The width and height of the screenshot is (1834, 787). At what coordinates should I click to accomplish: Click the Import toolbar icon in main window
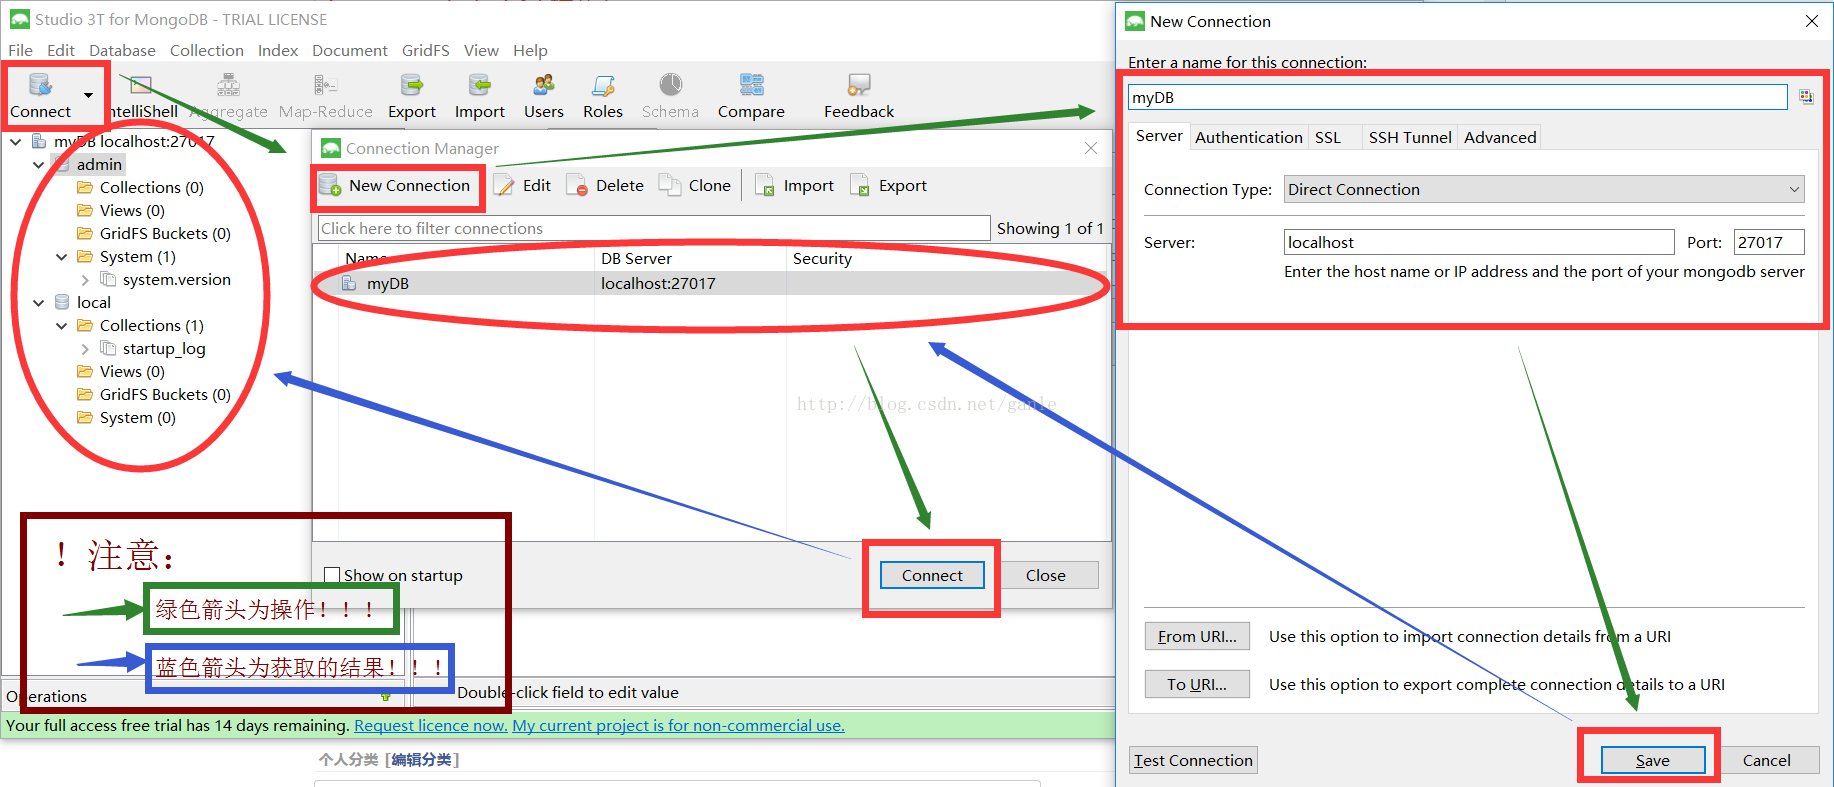coord(480,96)
